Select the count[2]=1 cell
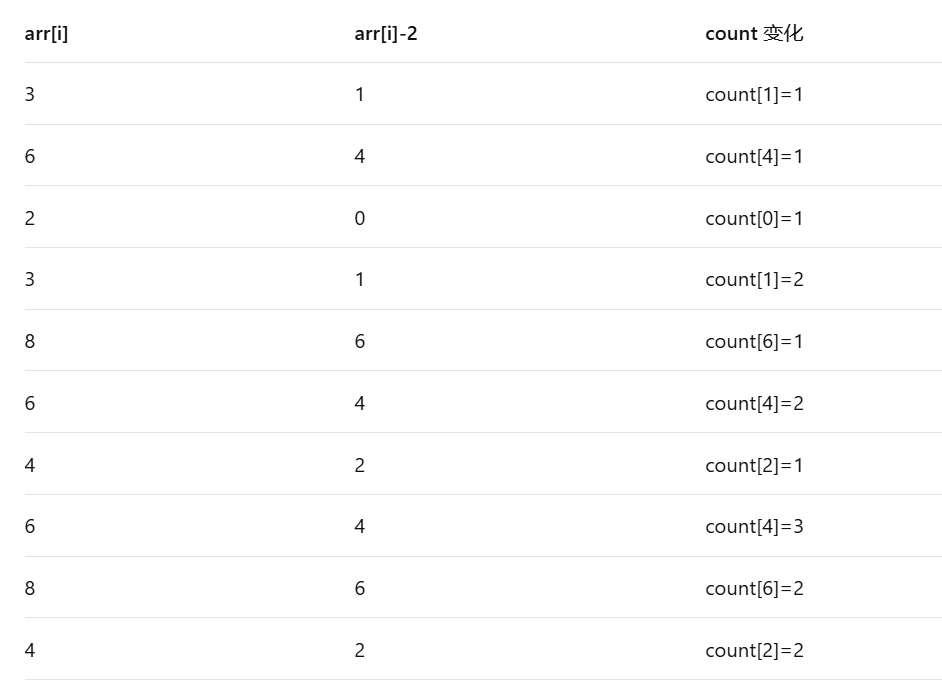 tap(754, 465)
